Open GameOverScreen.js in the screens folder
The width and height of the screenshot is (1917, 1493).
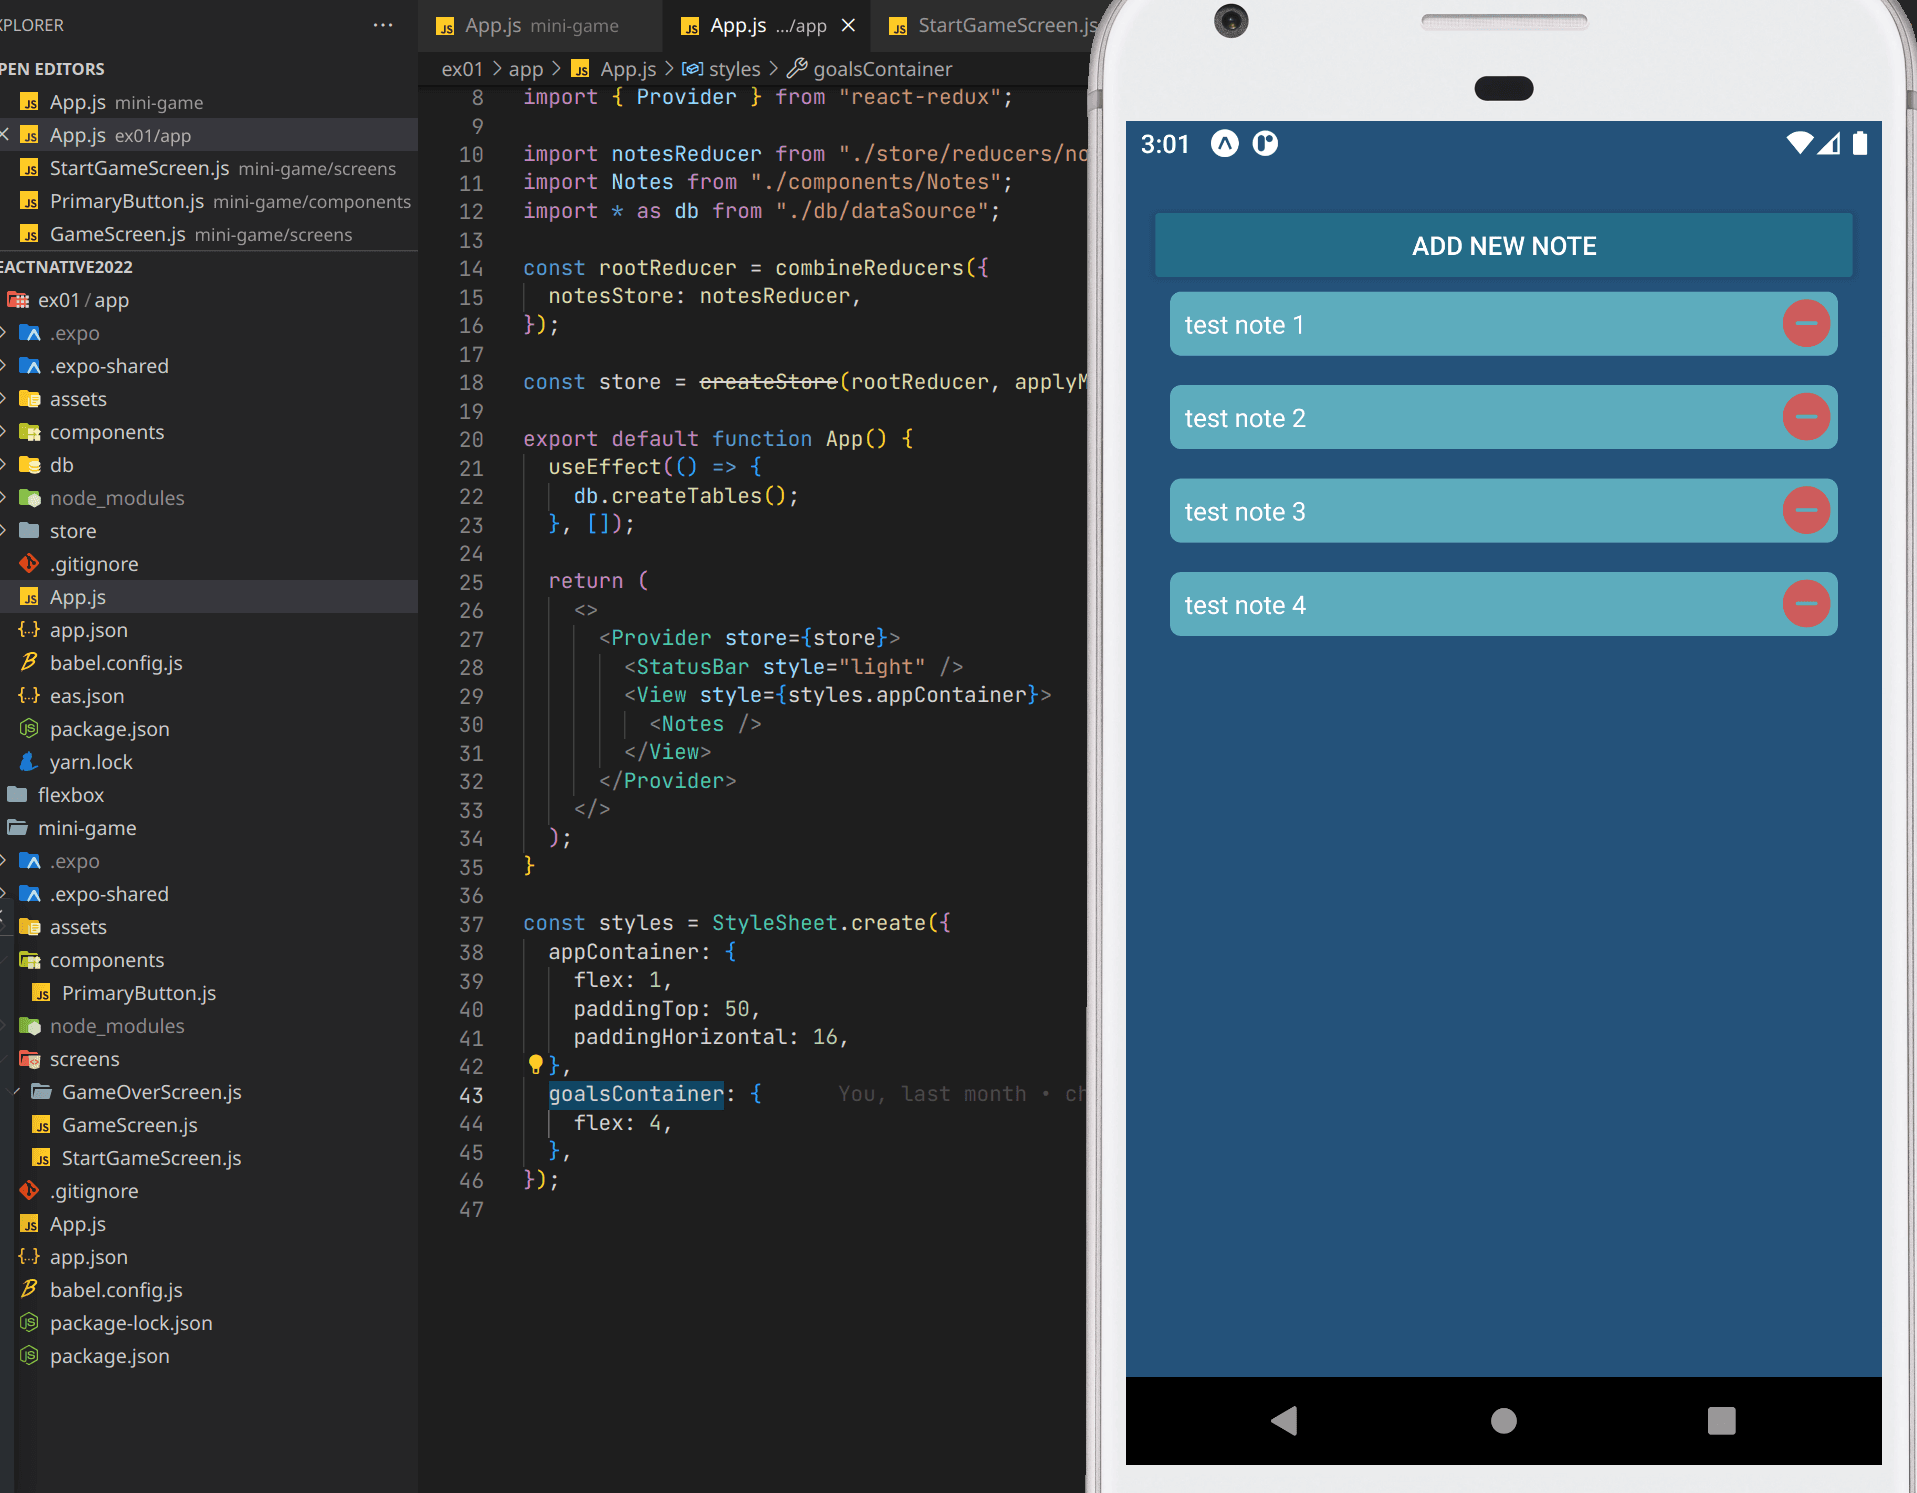[x=209, y=1092]
